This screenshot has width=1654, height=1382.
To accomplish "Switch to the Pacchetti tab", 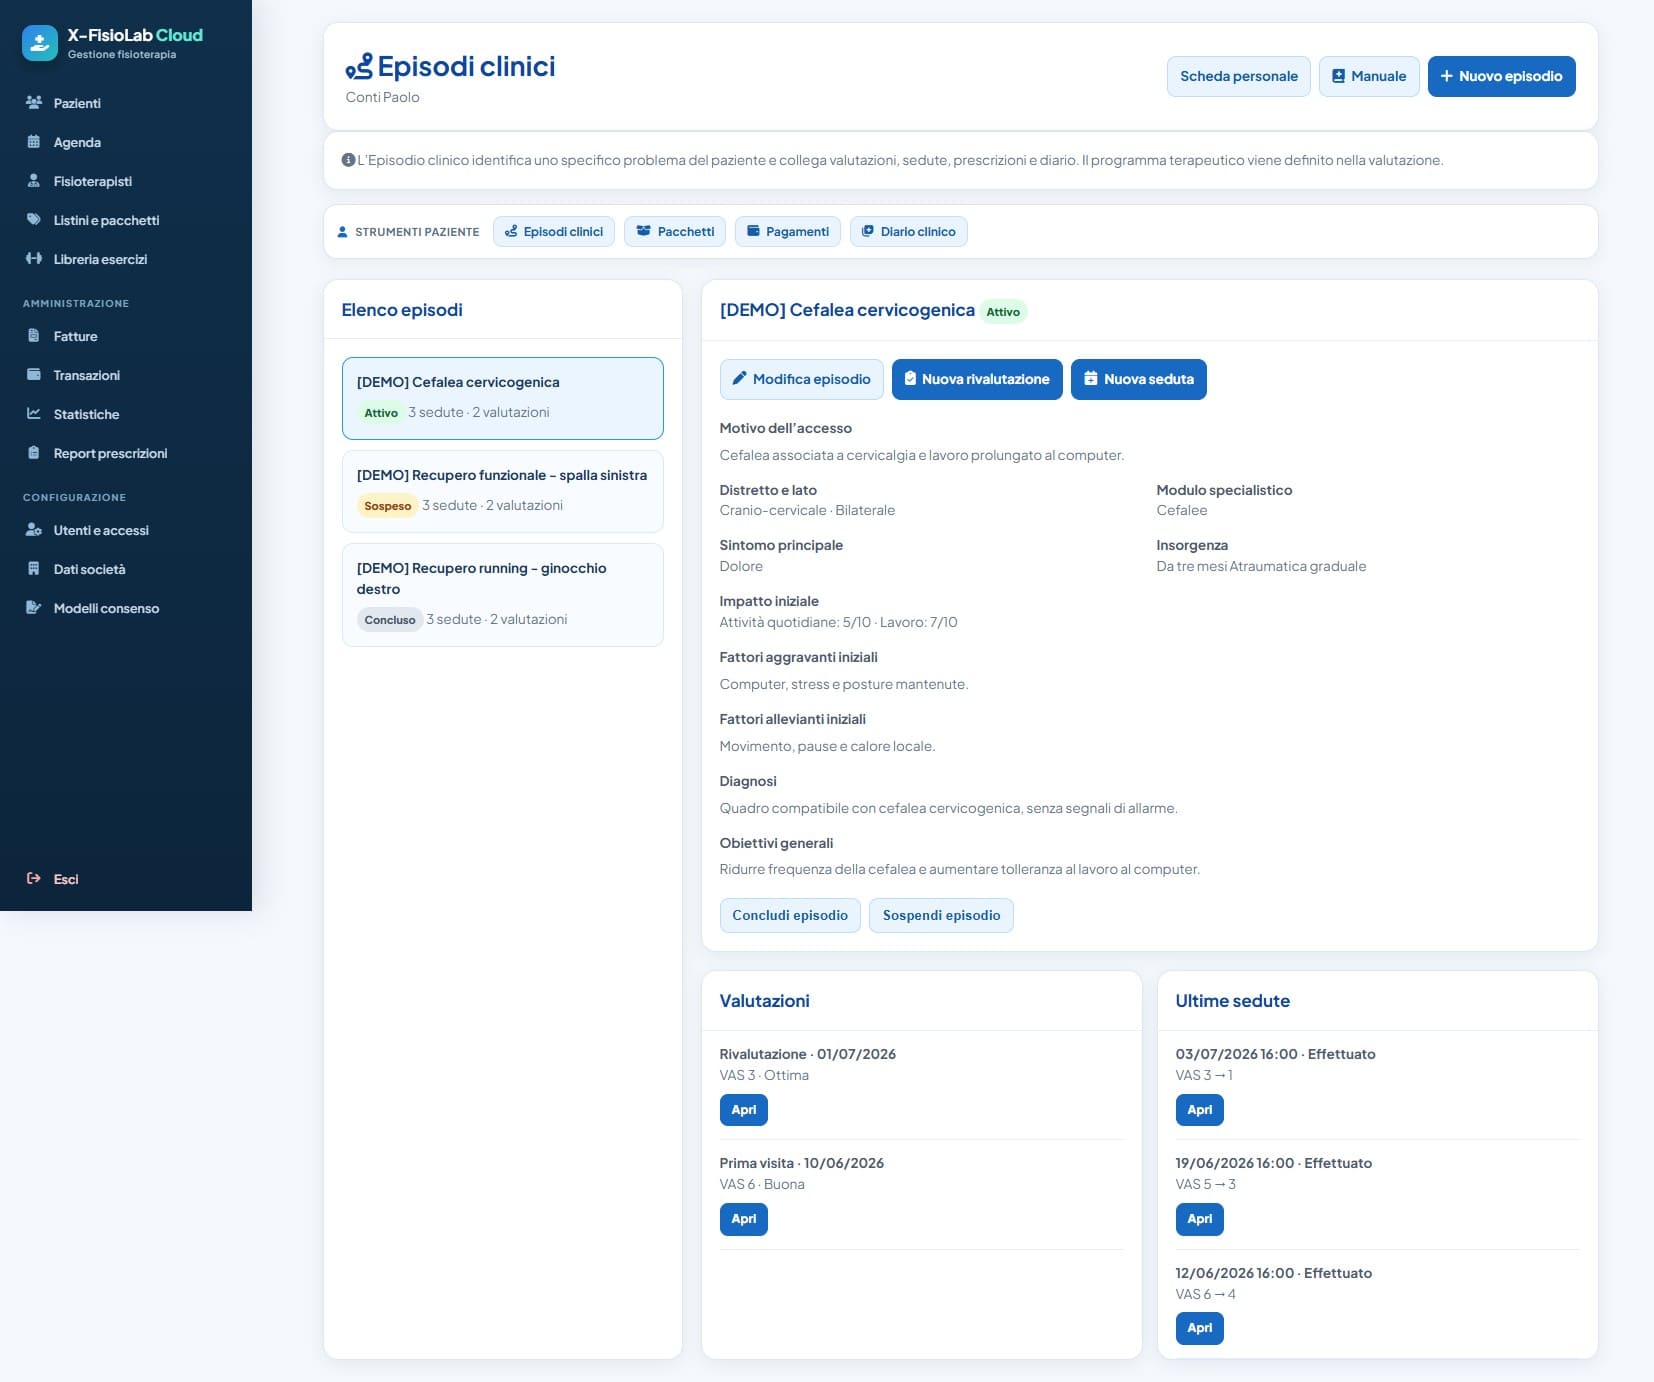I will [675, 231].
